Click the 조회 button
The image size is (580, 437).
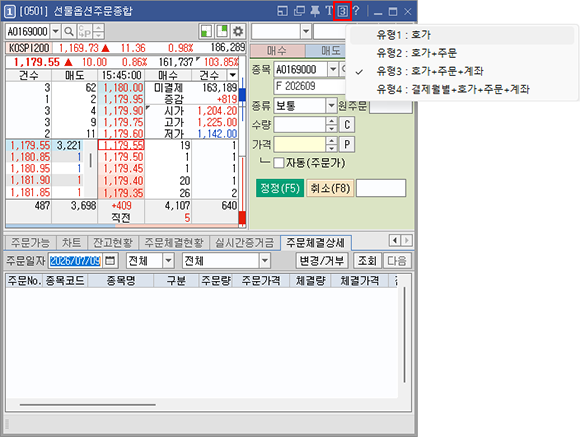(x=367, y=261)
